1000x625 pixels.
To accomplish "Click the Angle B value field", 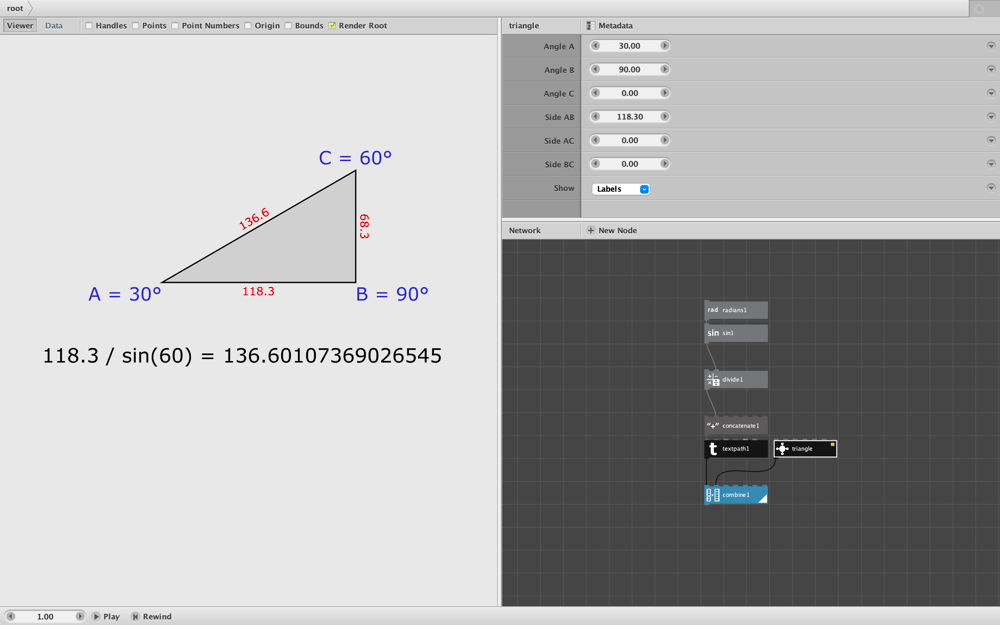I will pos(629,70).
